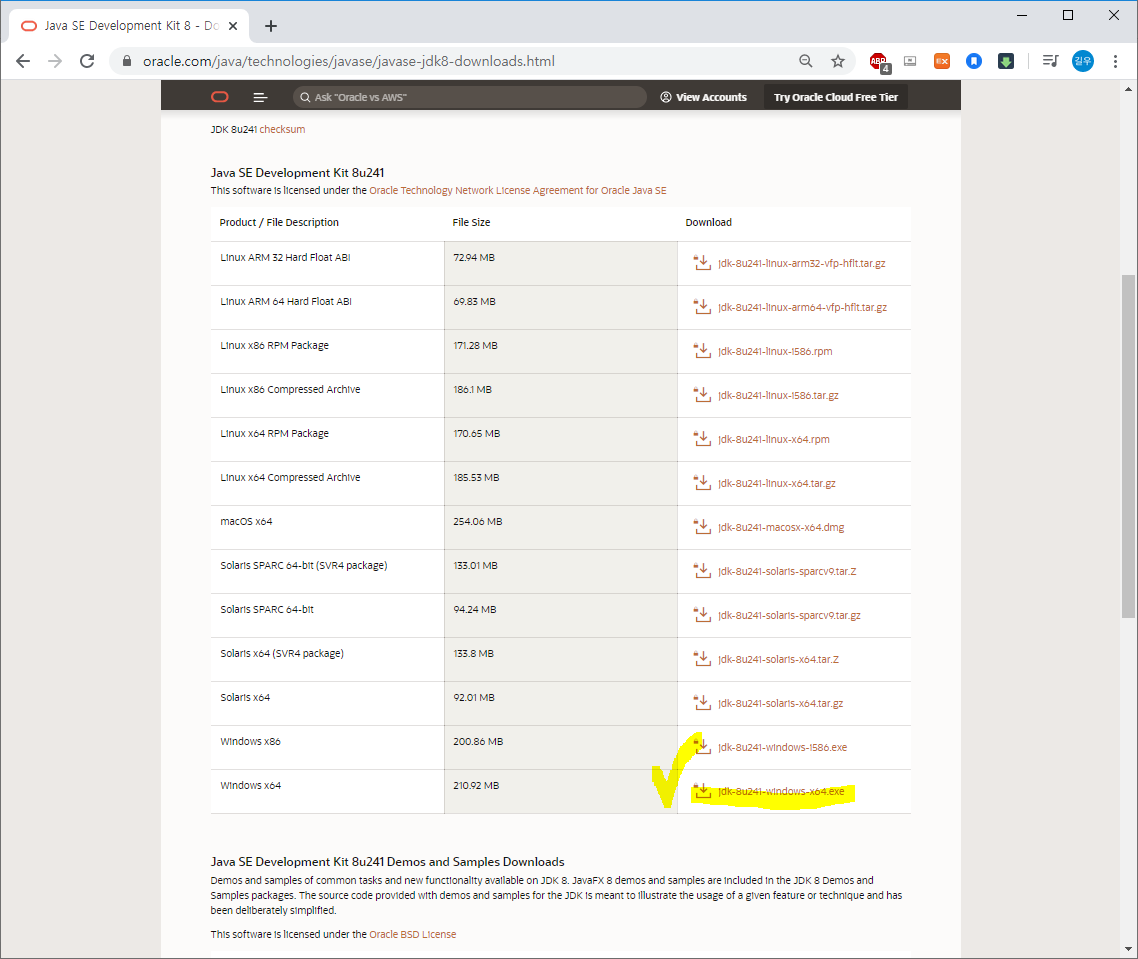Download jdk-8u241-solaris-x64.tar.Z

[x=778, y=659]
